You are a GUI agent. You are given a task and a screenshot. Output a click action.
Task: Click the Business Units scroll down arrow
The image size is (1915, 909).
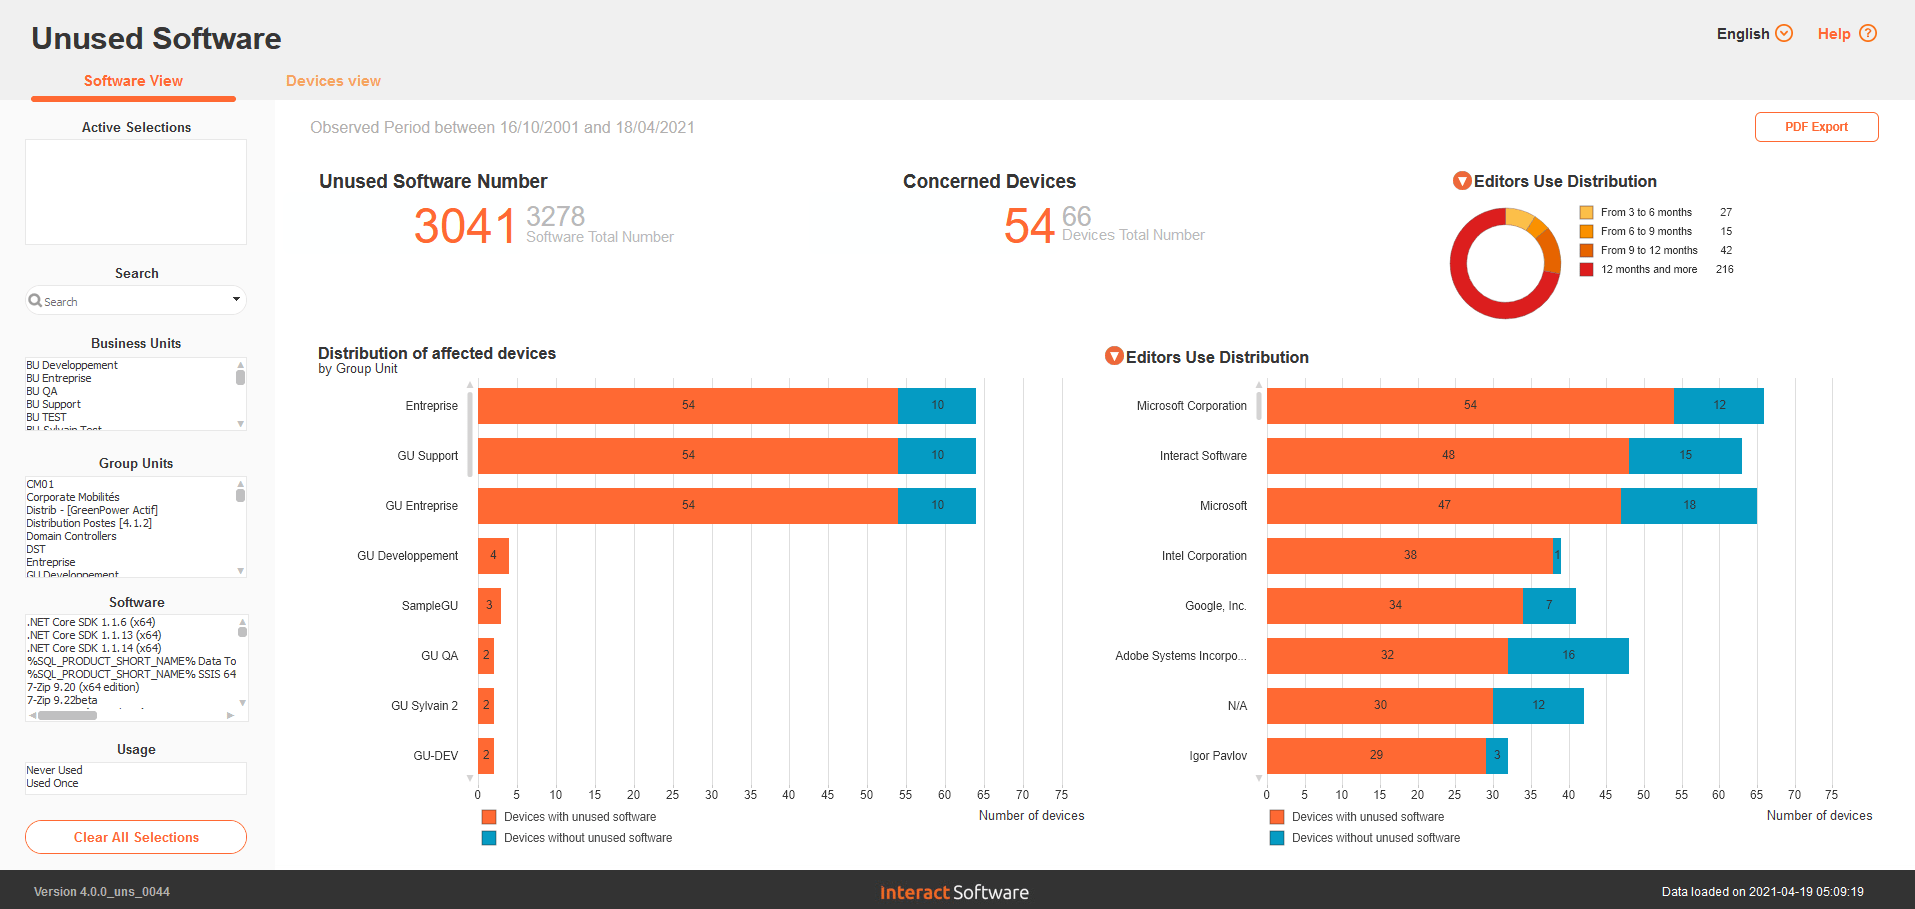(x=240, y=424)
